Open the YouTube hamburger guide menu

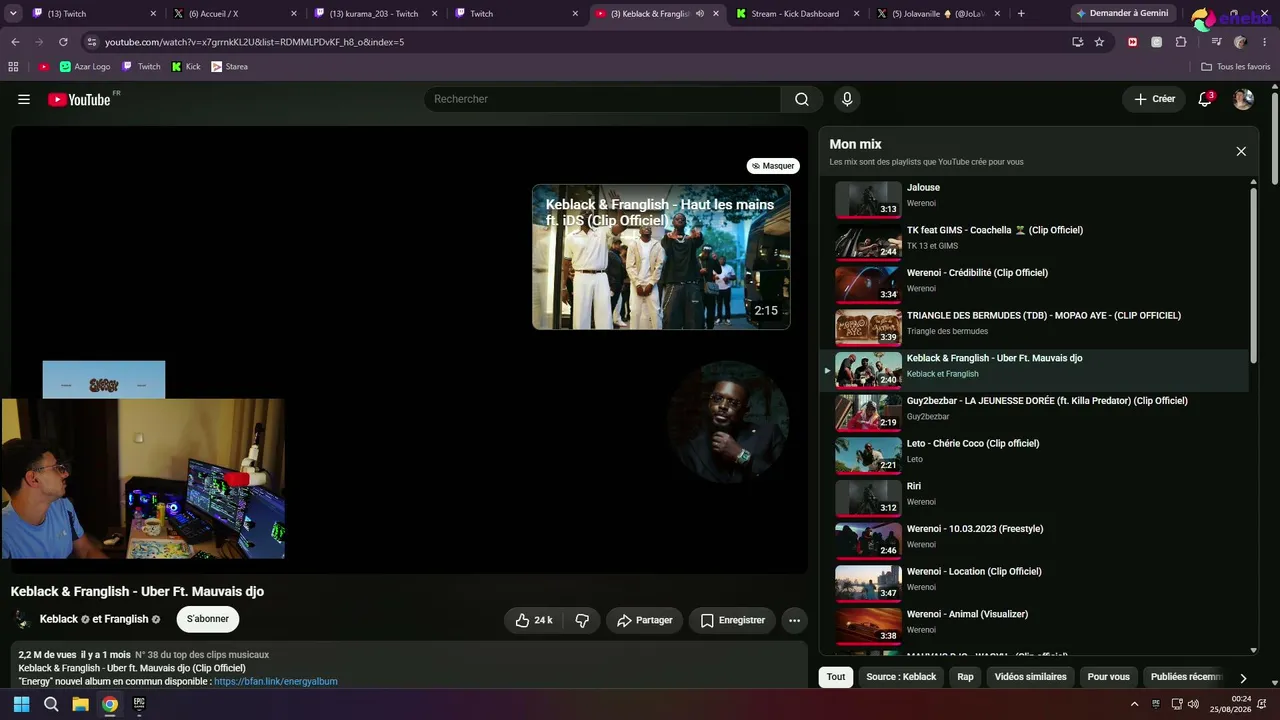point(24,99)
